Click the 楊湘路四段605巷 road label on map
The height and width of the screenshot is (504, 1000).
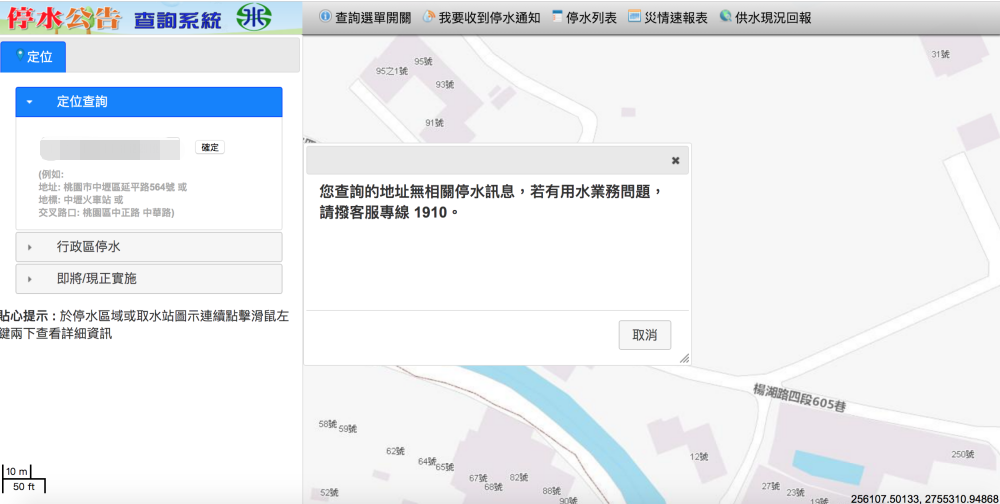click(x=800, y=397)
